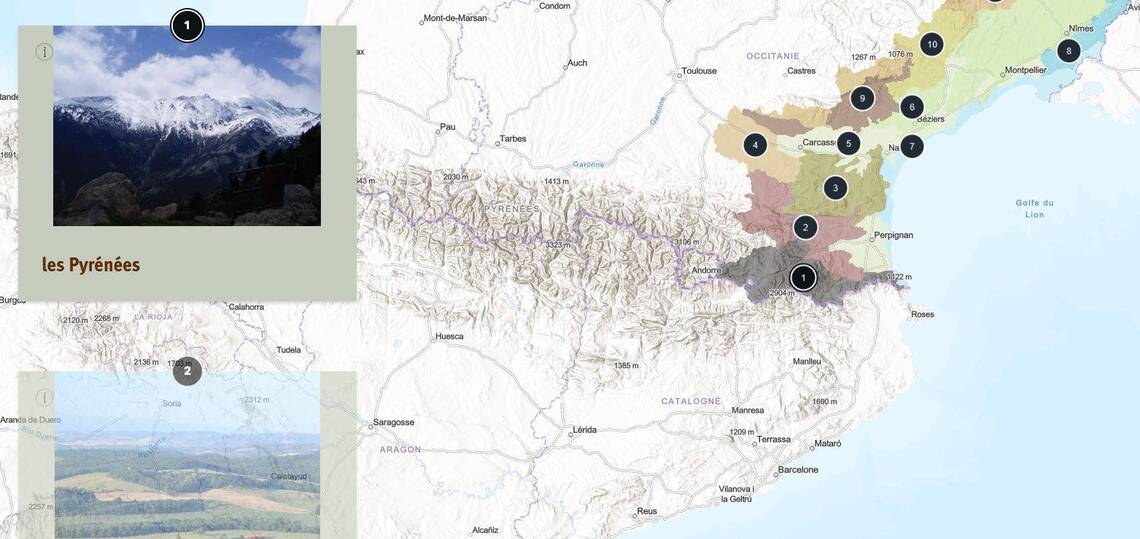1140x539 pixels.
Task: Click map marker number 9
Action: click(x=862, y=98)
